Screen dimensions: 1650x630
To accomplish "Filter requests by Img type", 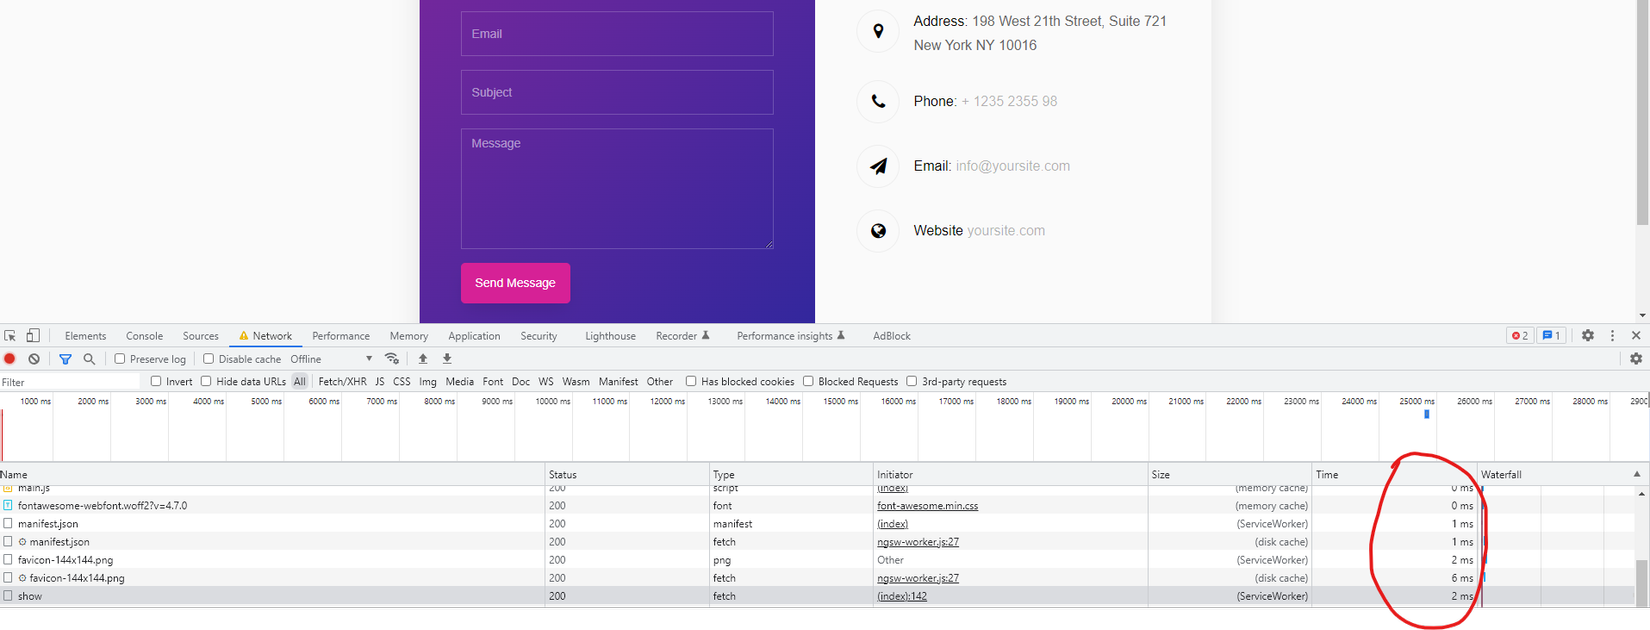I will click(x=427, y=381).
